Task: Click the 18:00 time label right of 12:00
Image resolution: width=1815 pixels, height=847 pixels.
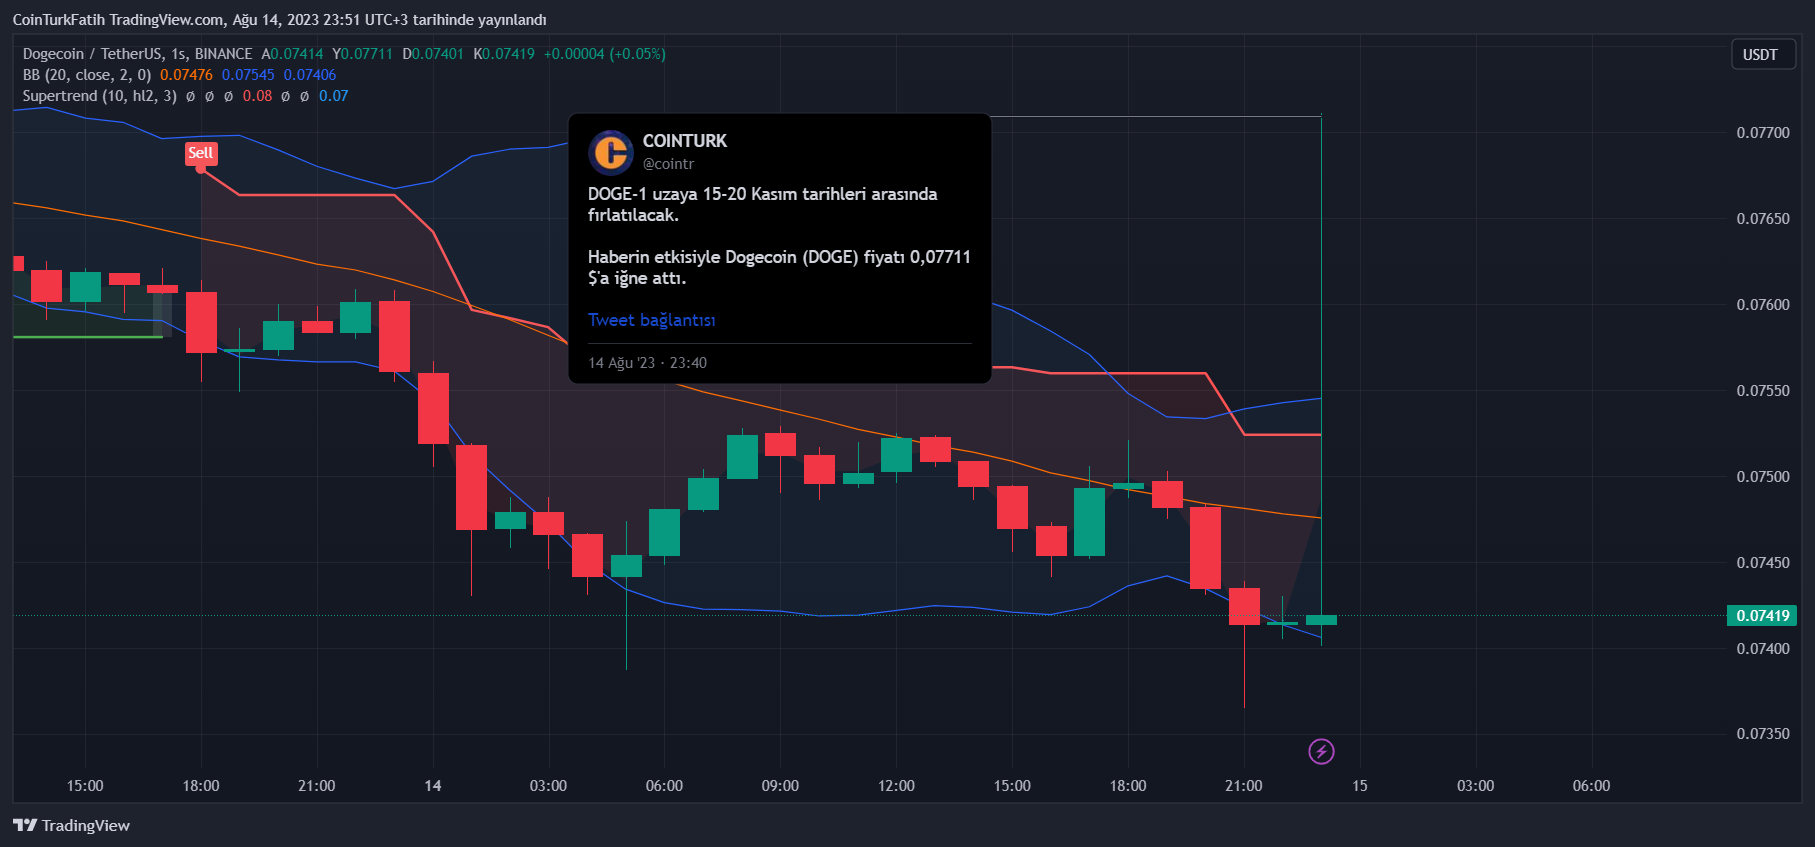Action: (x=1128, y=786)
